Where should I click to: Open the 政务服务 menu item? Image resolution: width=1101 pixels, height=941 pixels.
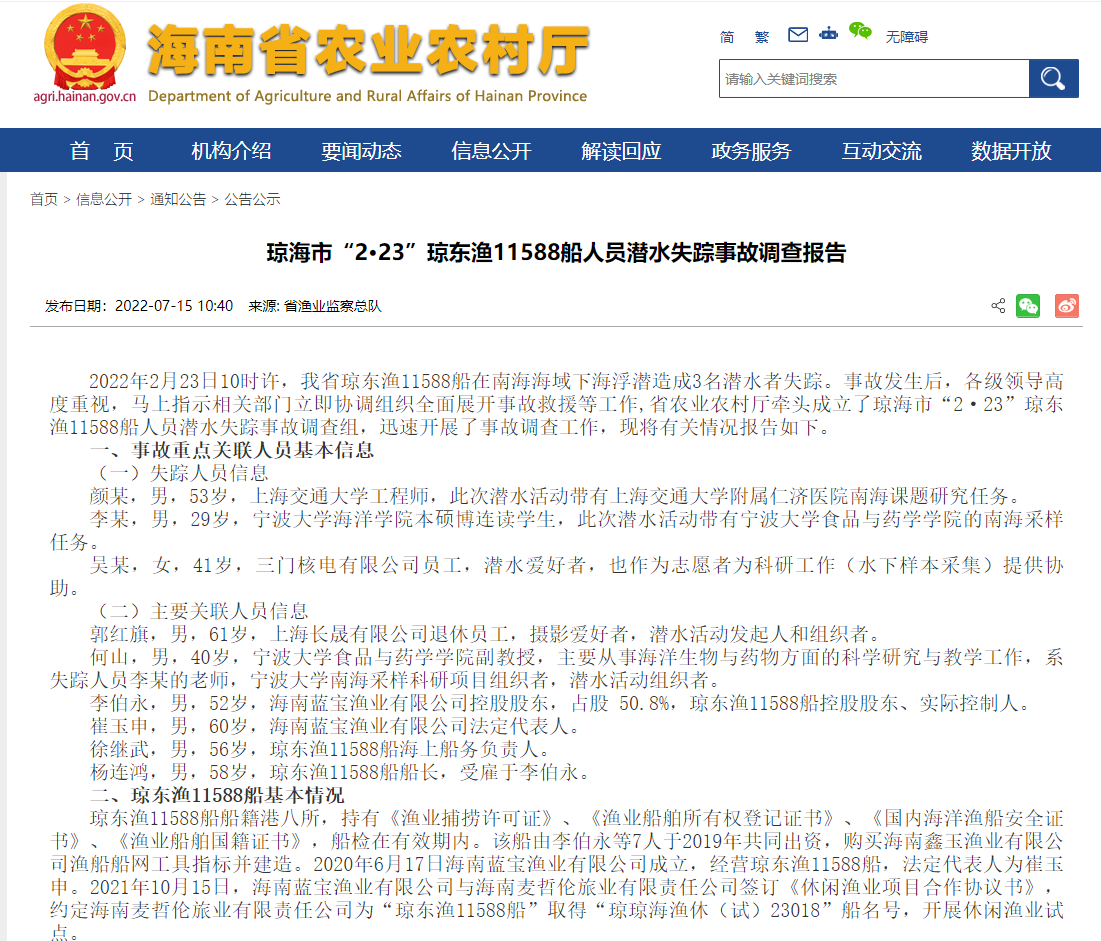click(x=751, y=150)
